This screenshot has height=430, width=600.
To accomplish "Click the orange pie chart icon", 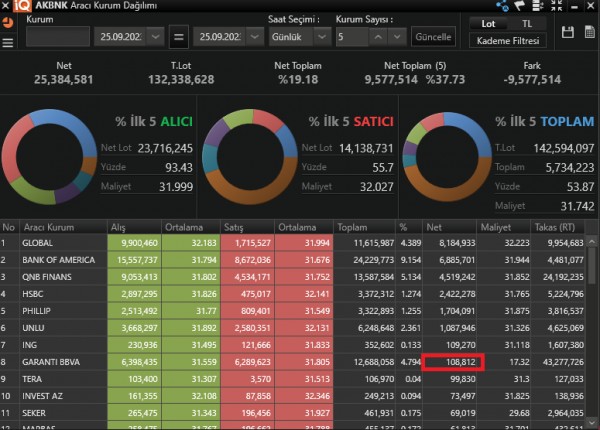I will click(x=8, y=23).
